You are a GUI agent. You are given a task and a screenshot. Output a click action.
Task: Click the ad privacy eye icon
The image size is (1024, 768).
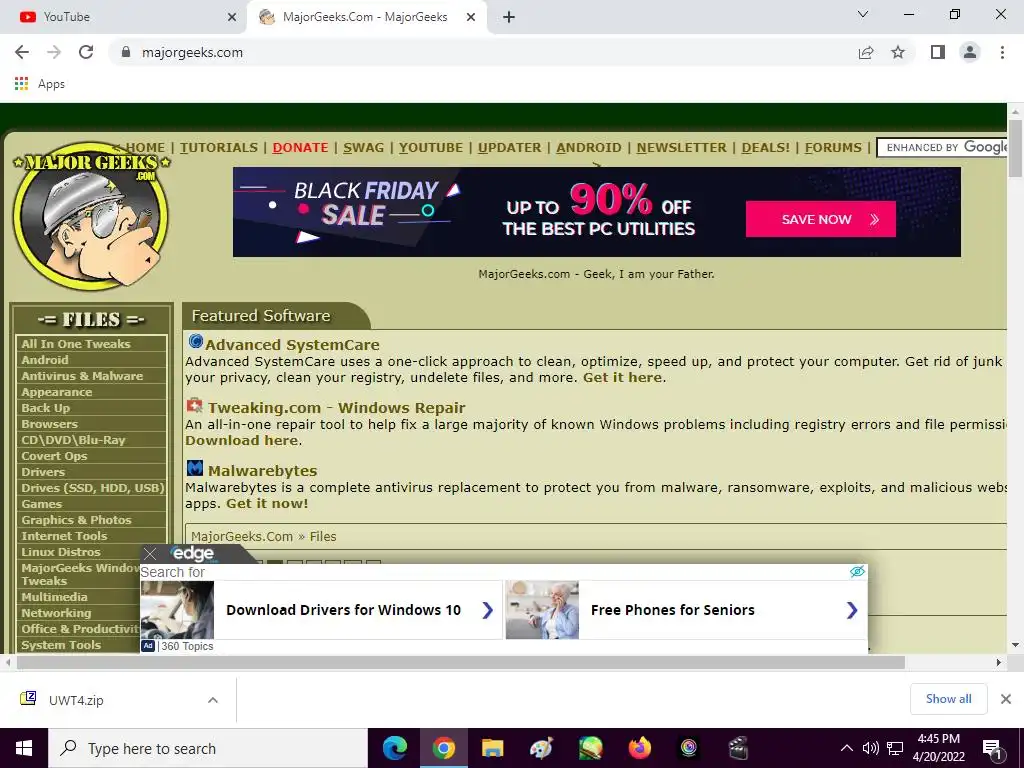click(857, 571)
